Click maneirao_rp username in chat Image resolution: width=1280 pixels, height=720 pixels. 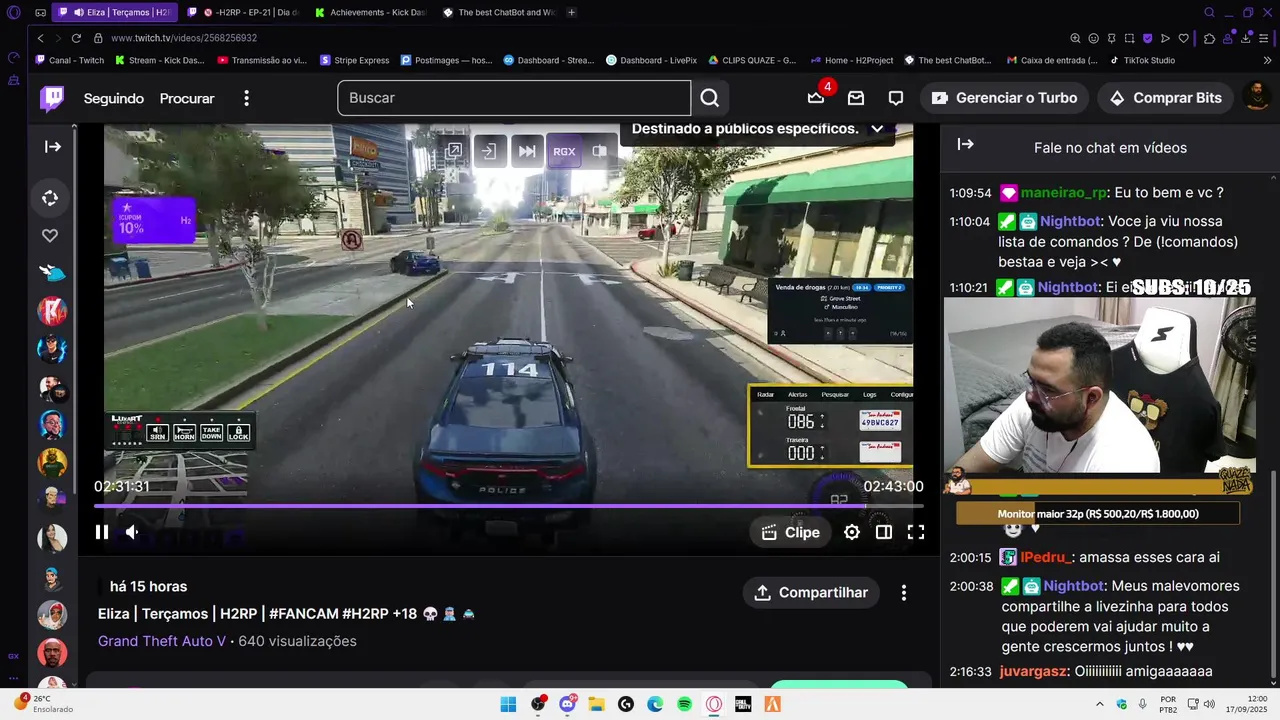(x=1064, y=193)
